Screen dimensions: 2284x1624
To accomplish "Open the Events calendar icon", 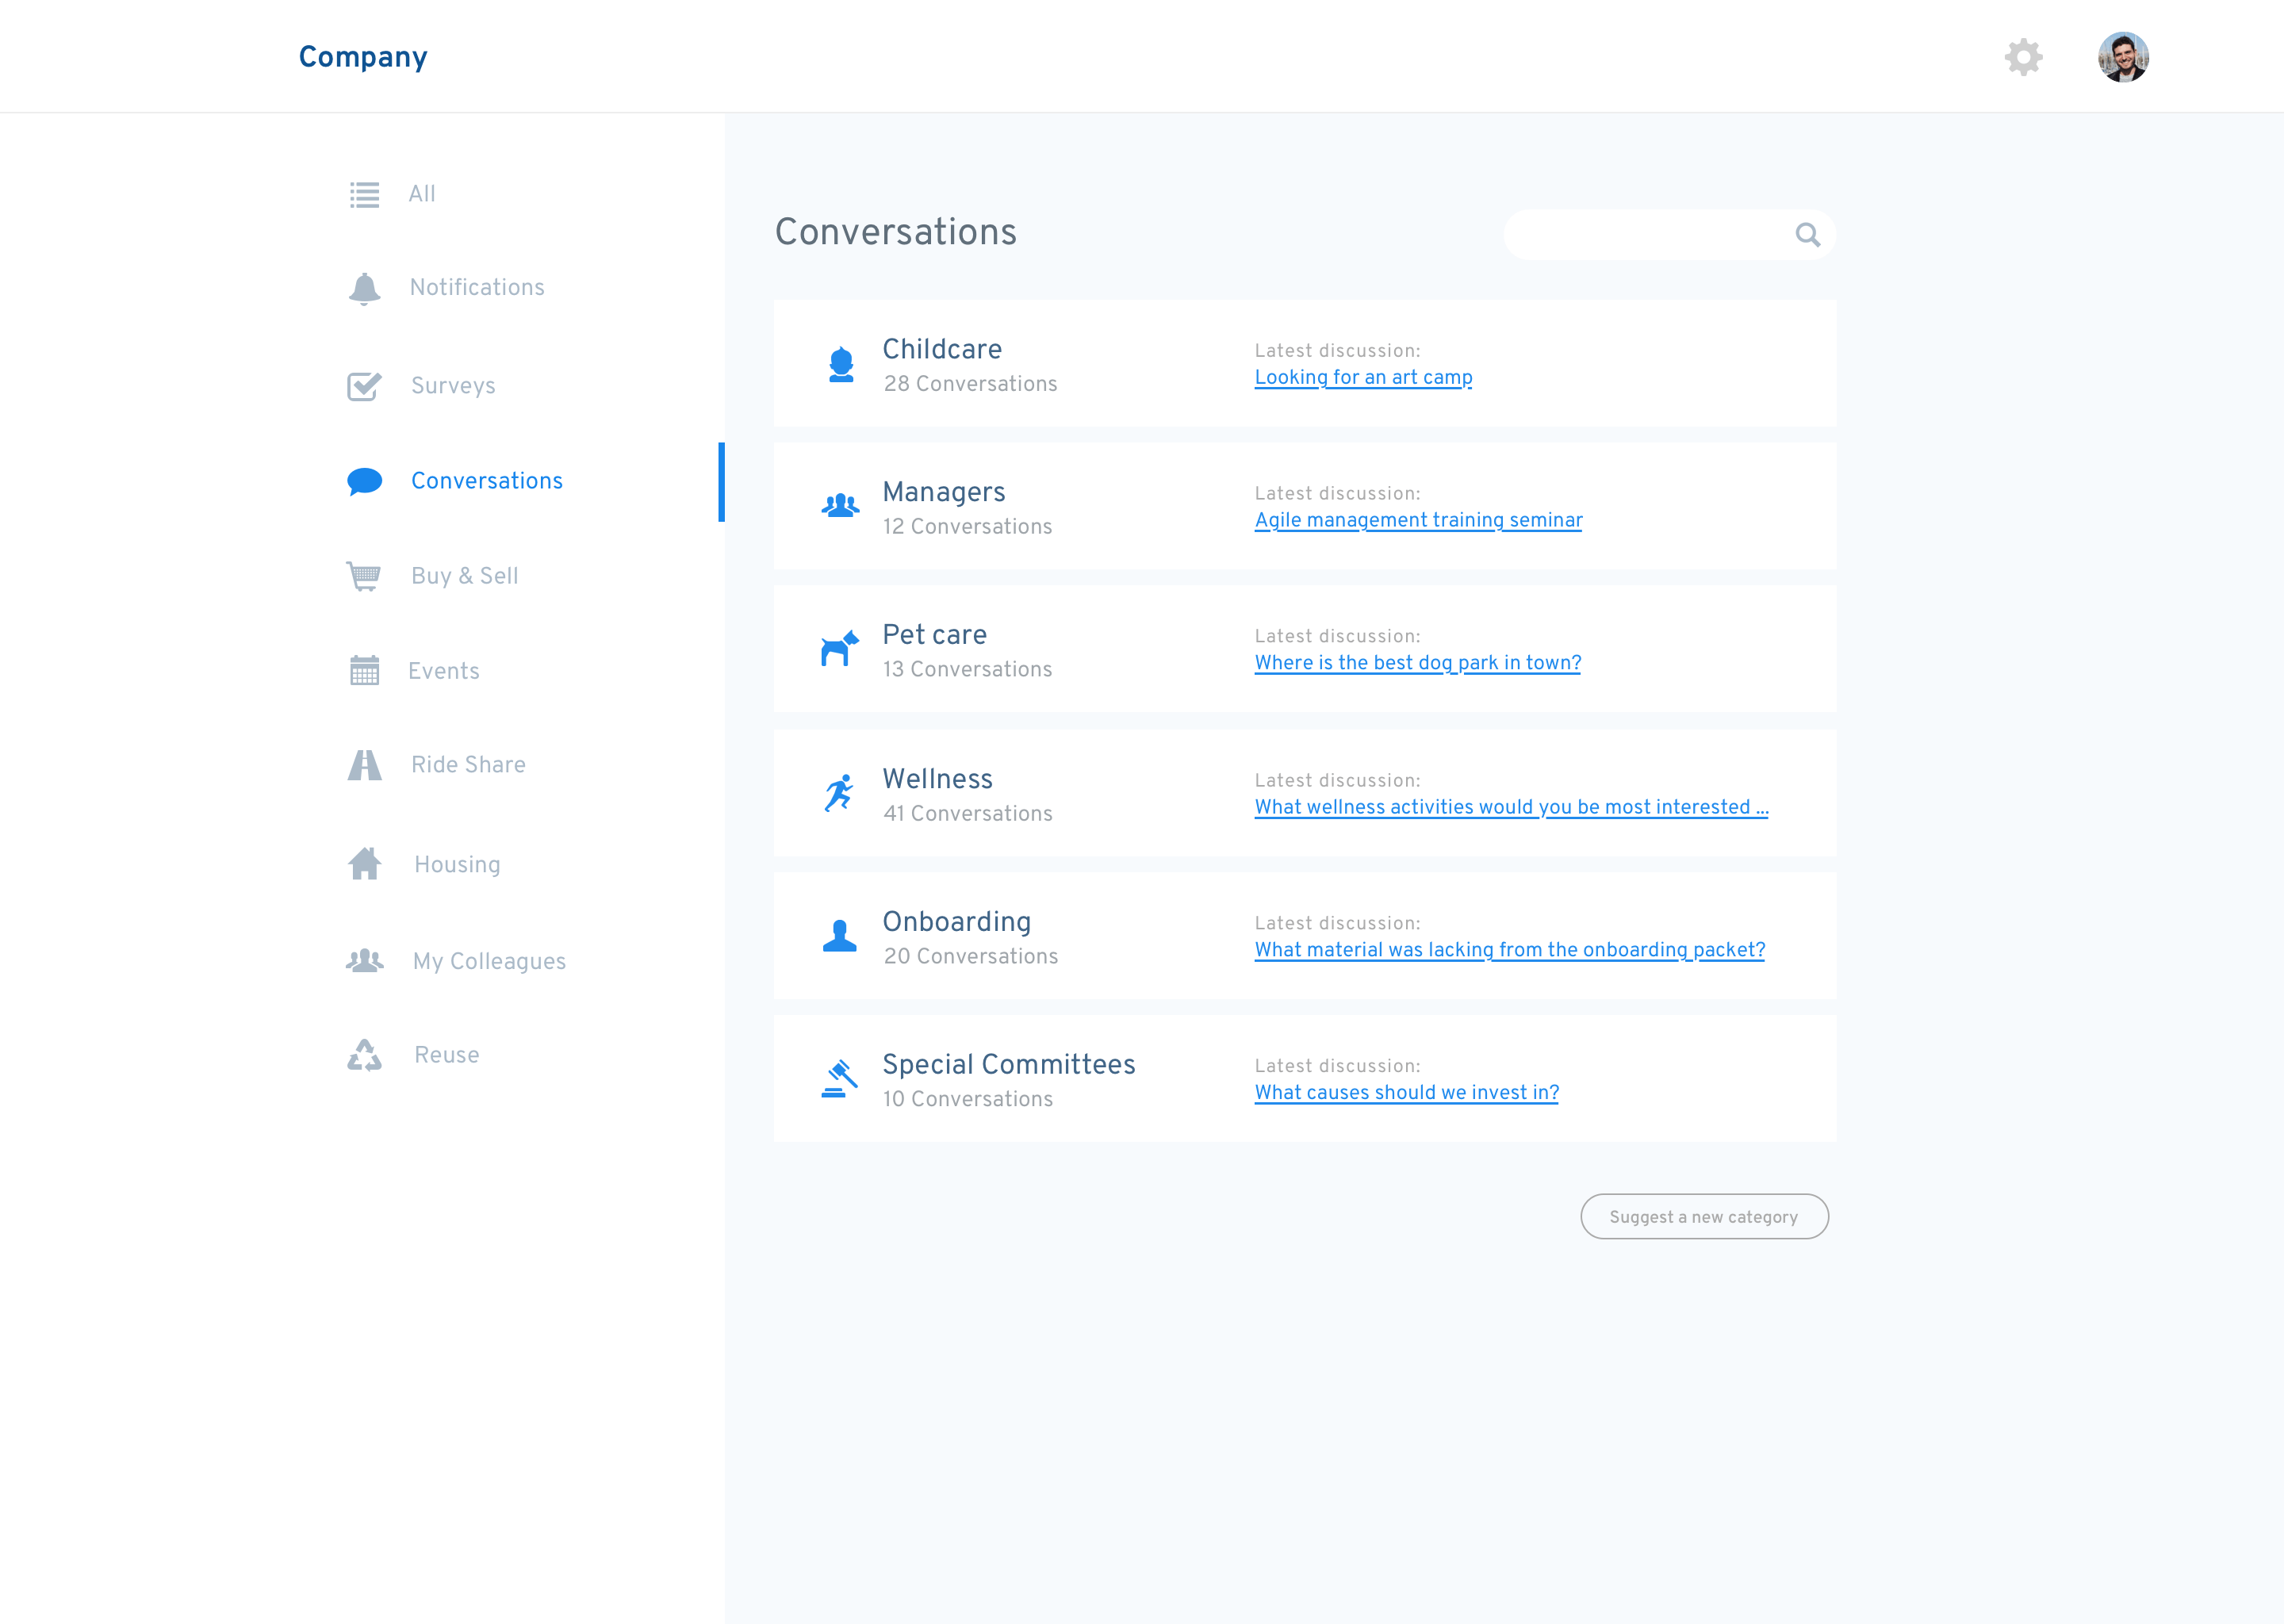I will (x=364, y=671).
